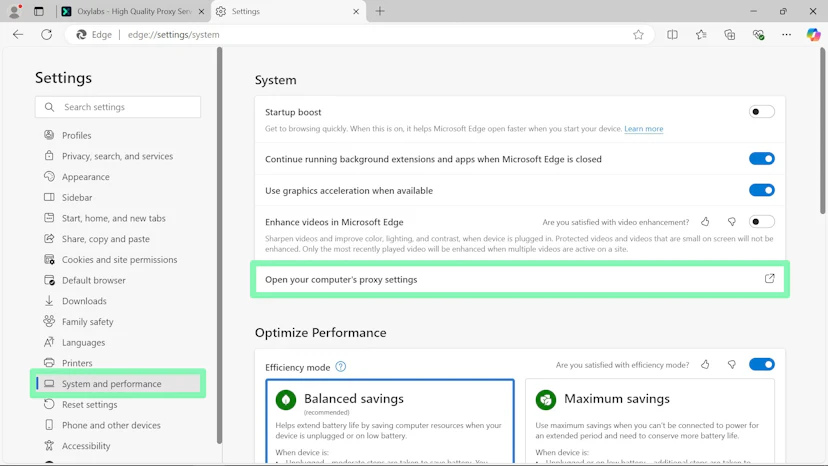Select the Settings tab
The height and width of the screenshot is (466, 828).
coord(288,11)
